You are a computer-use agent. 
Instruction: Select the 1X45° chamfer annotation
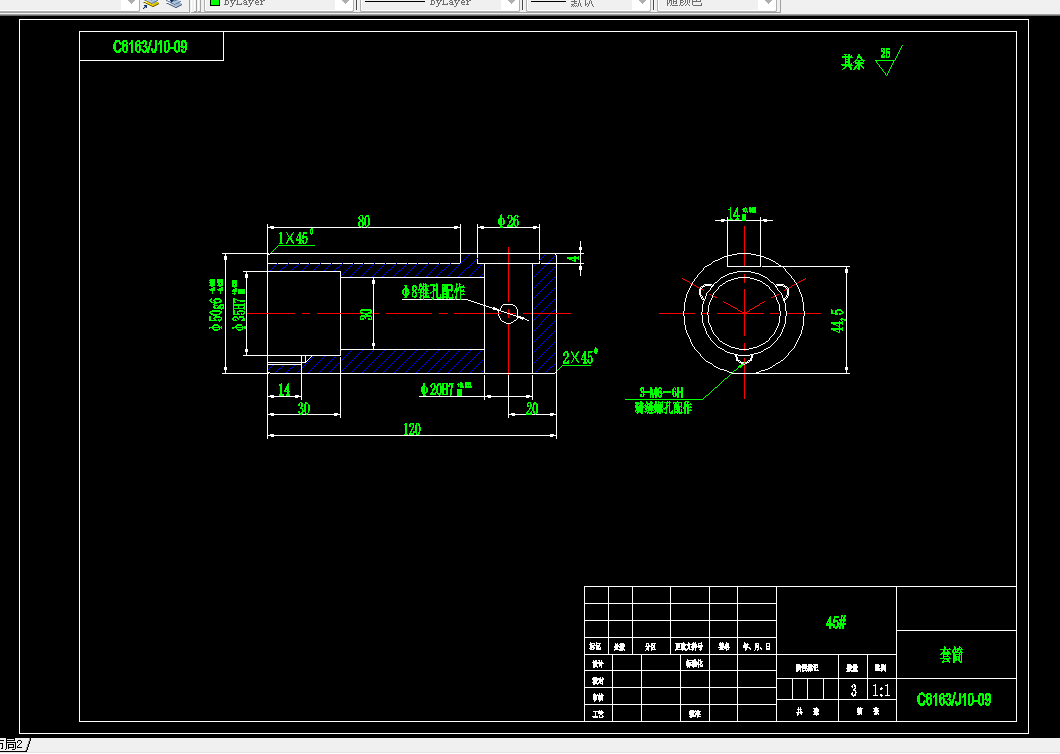tap(295, 237)
